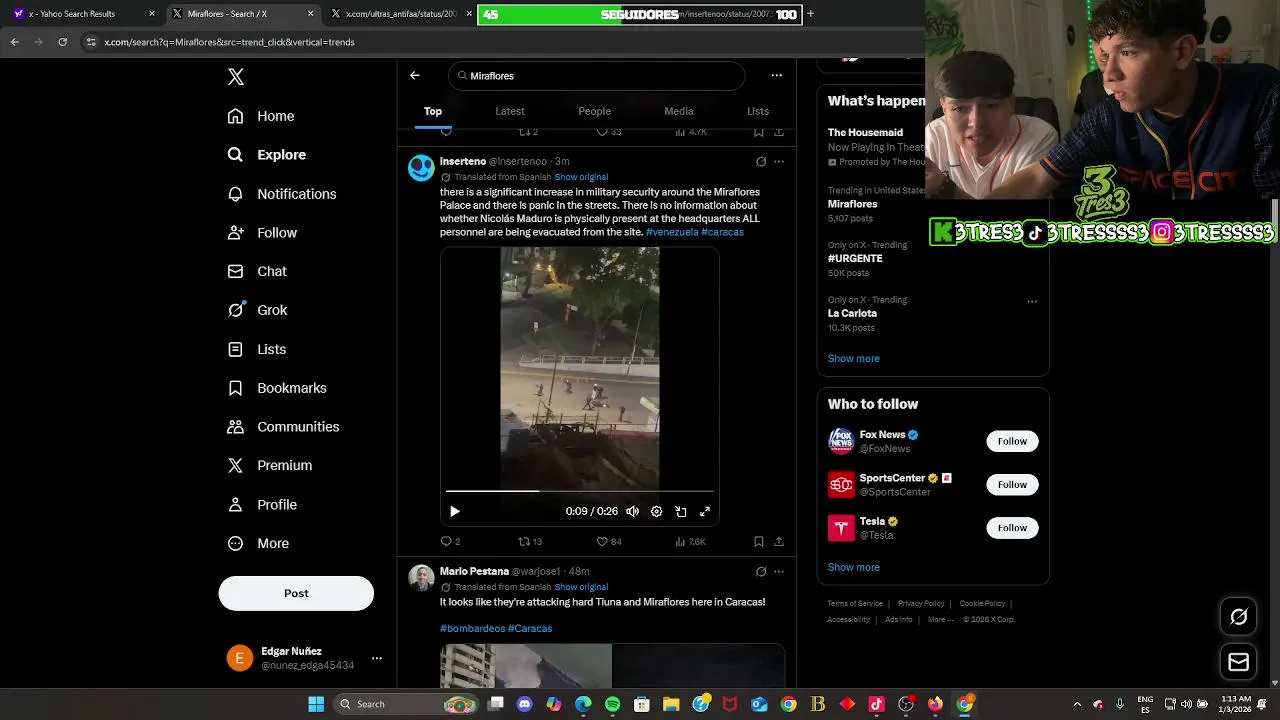Image resolution: width=1280 pixels, height=720 pixels.
Task: Select the Top tab
Action: [433, 111]
